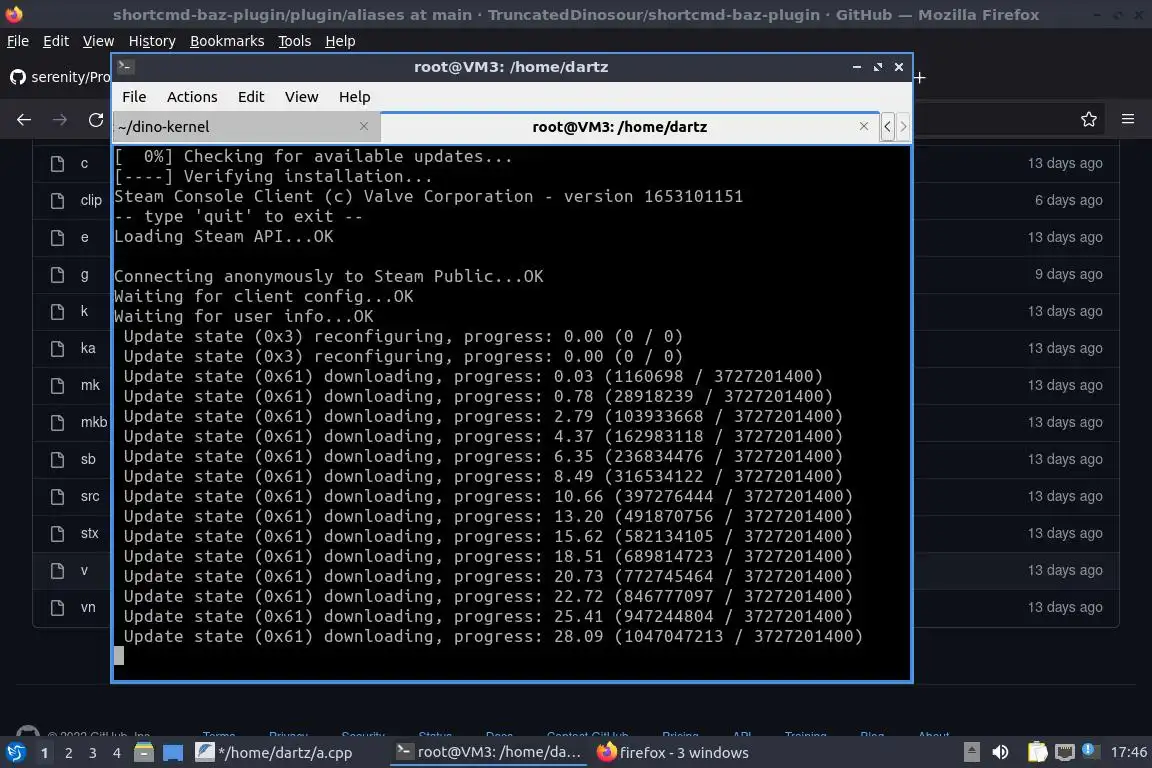Open Kali application menu in taskbar
The image size is (1152, 768).
15,753
